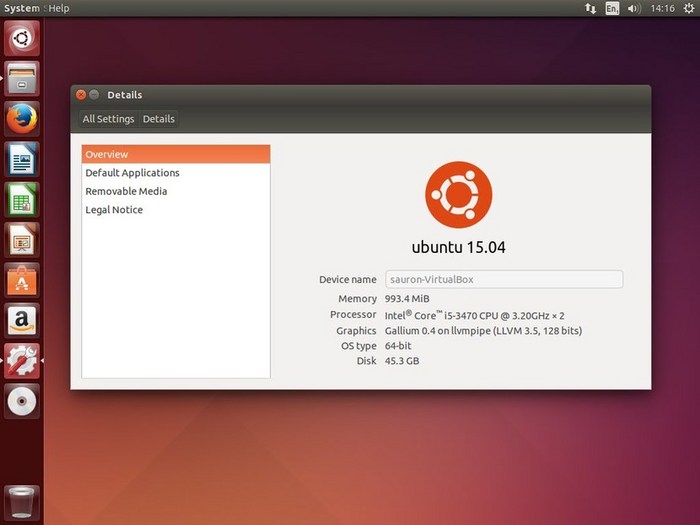
Task: Close the Details window
Action: pyautogui.click(x=81, y=95)
